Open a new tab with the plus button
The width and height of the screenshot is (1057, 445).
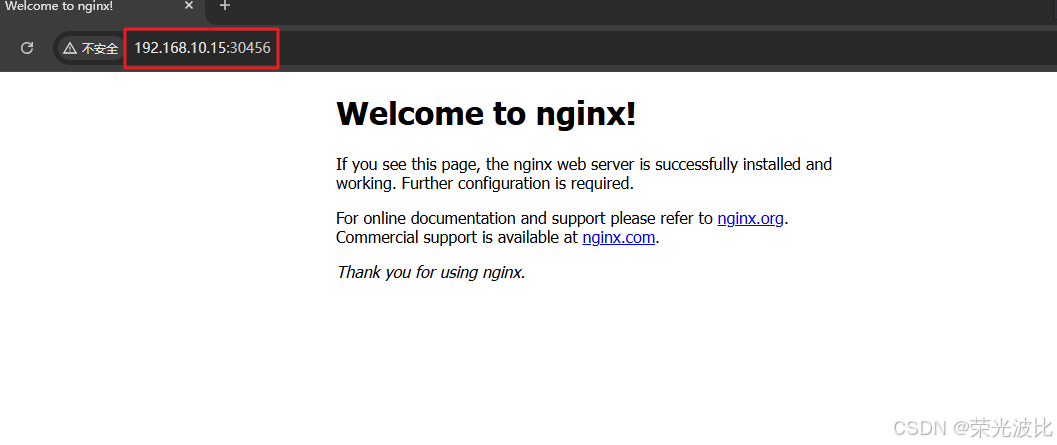pos(225,6)
